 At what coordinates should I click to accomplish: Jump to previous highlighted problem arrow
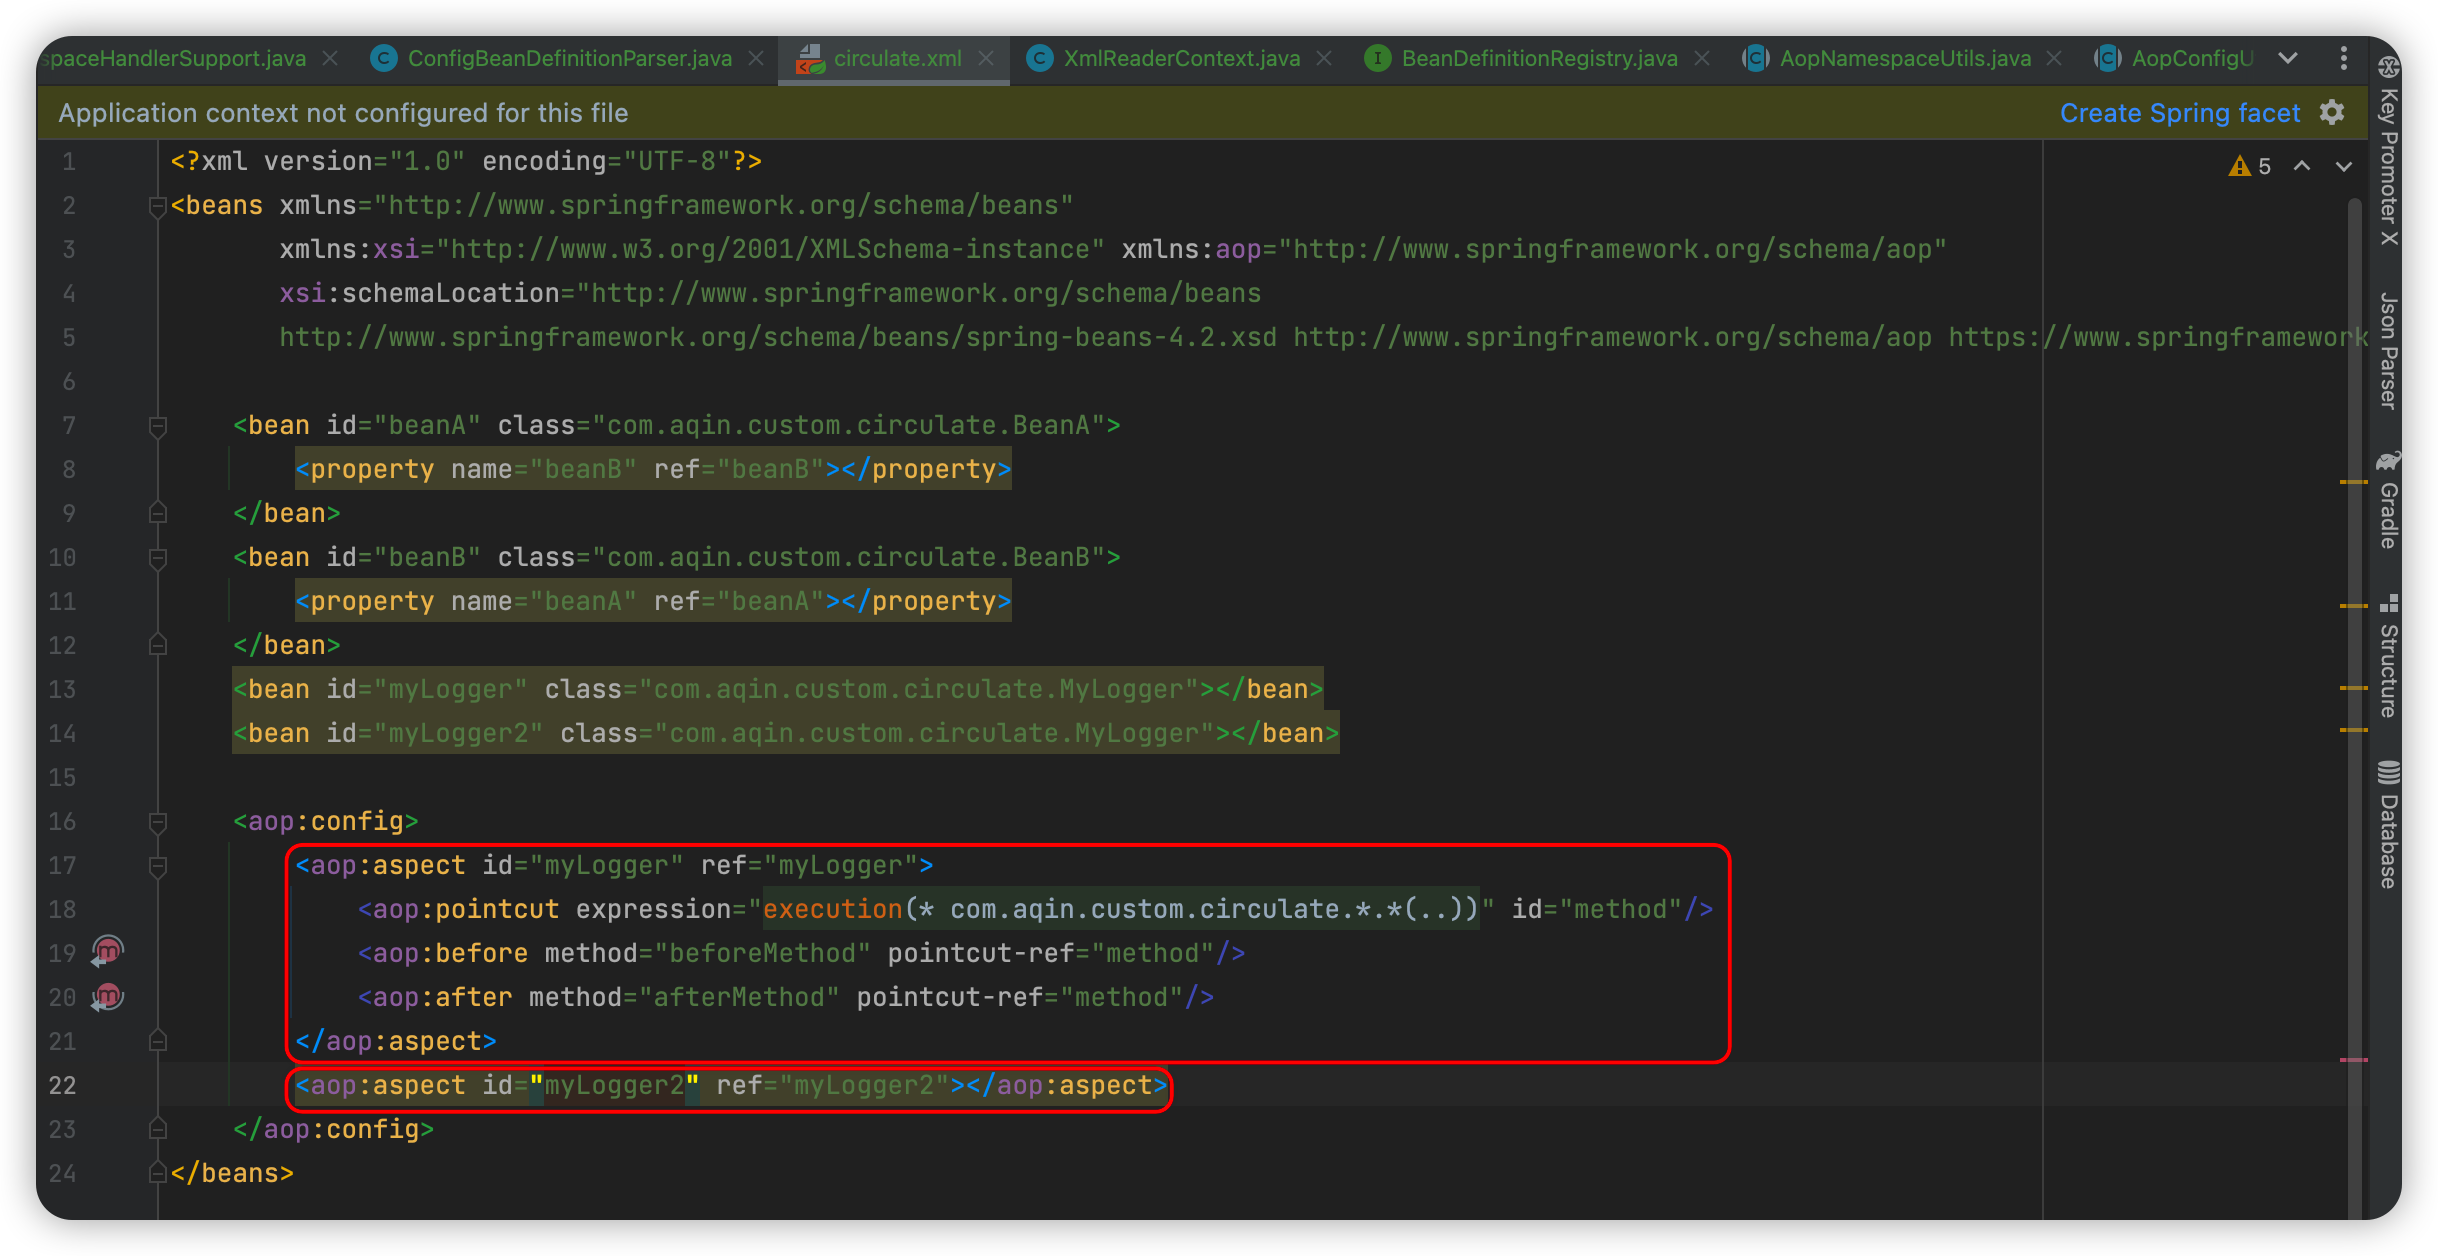(x=2302, y=166)
